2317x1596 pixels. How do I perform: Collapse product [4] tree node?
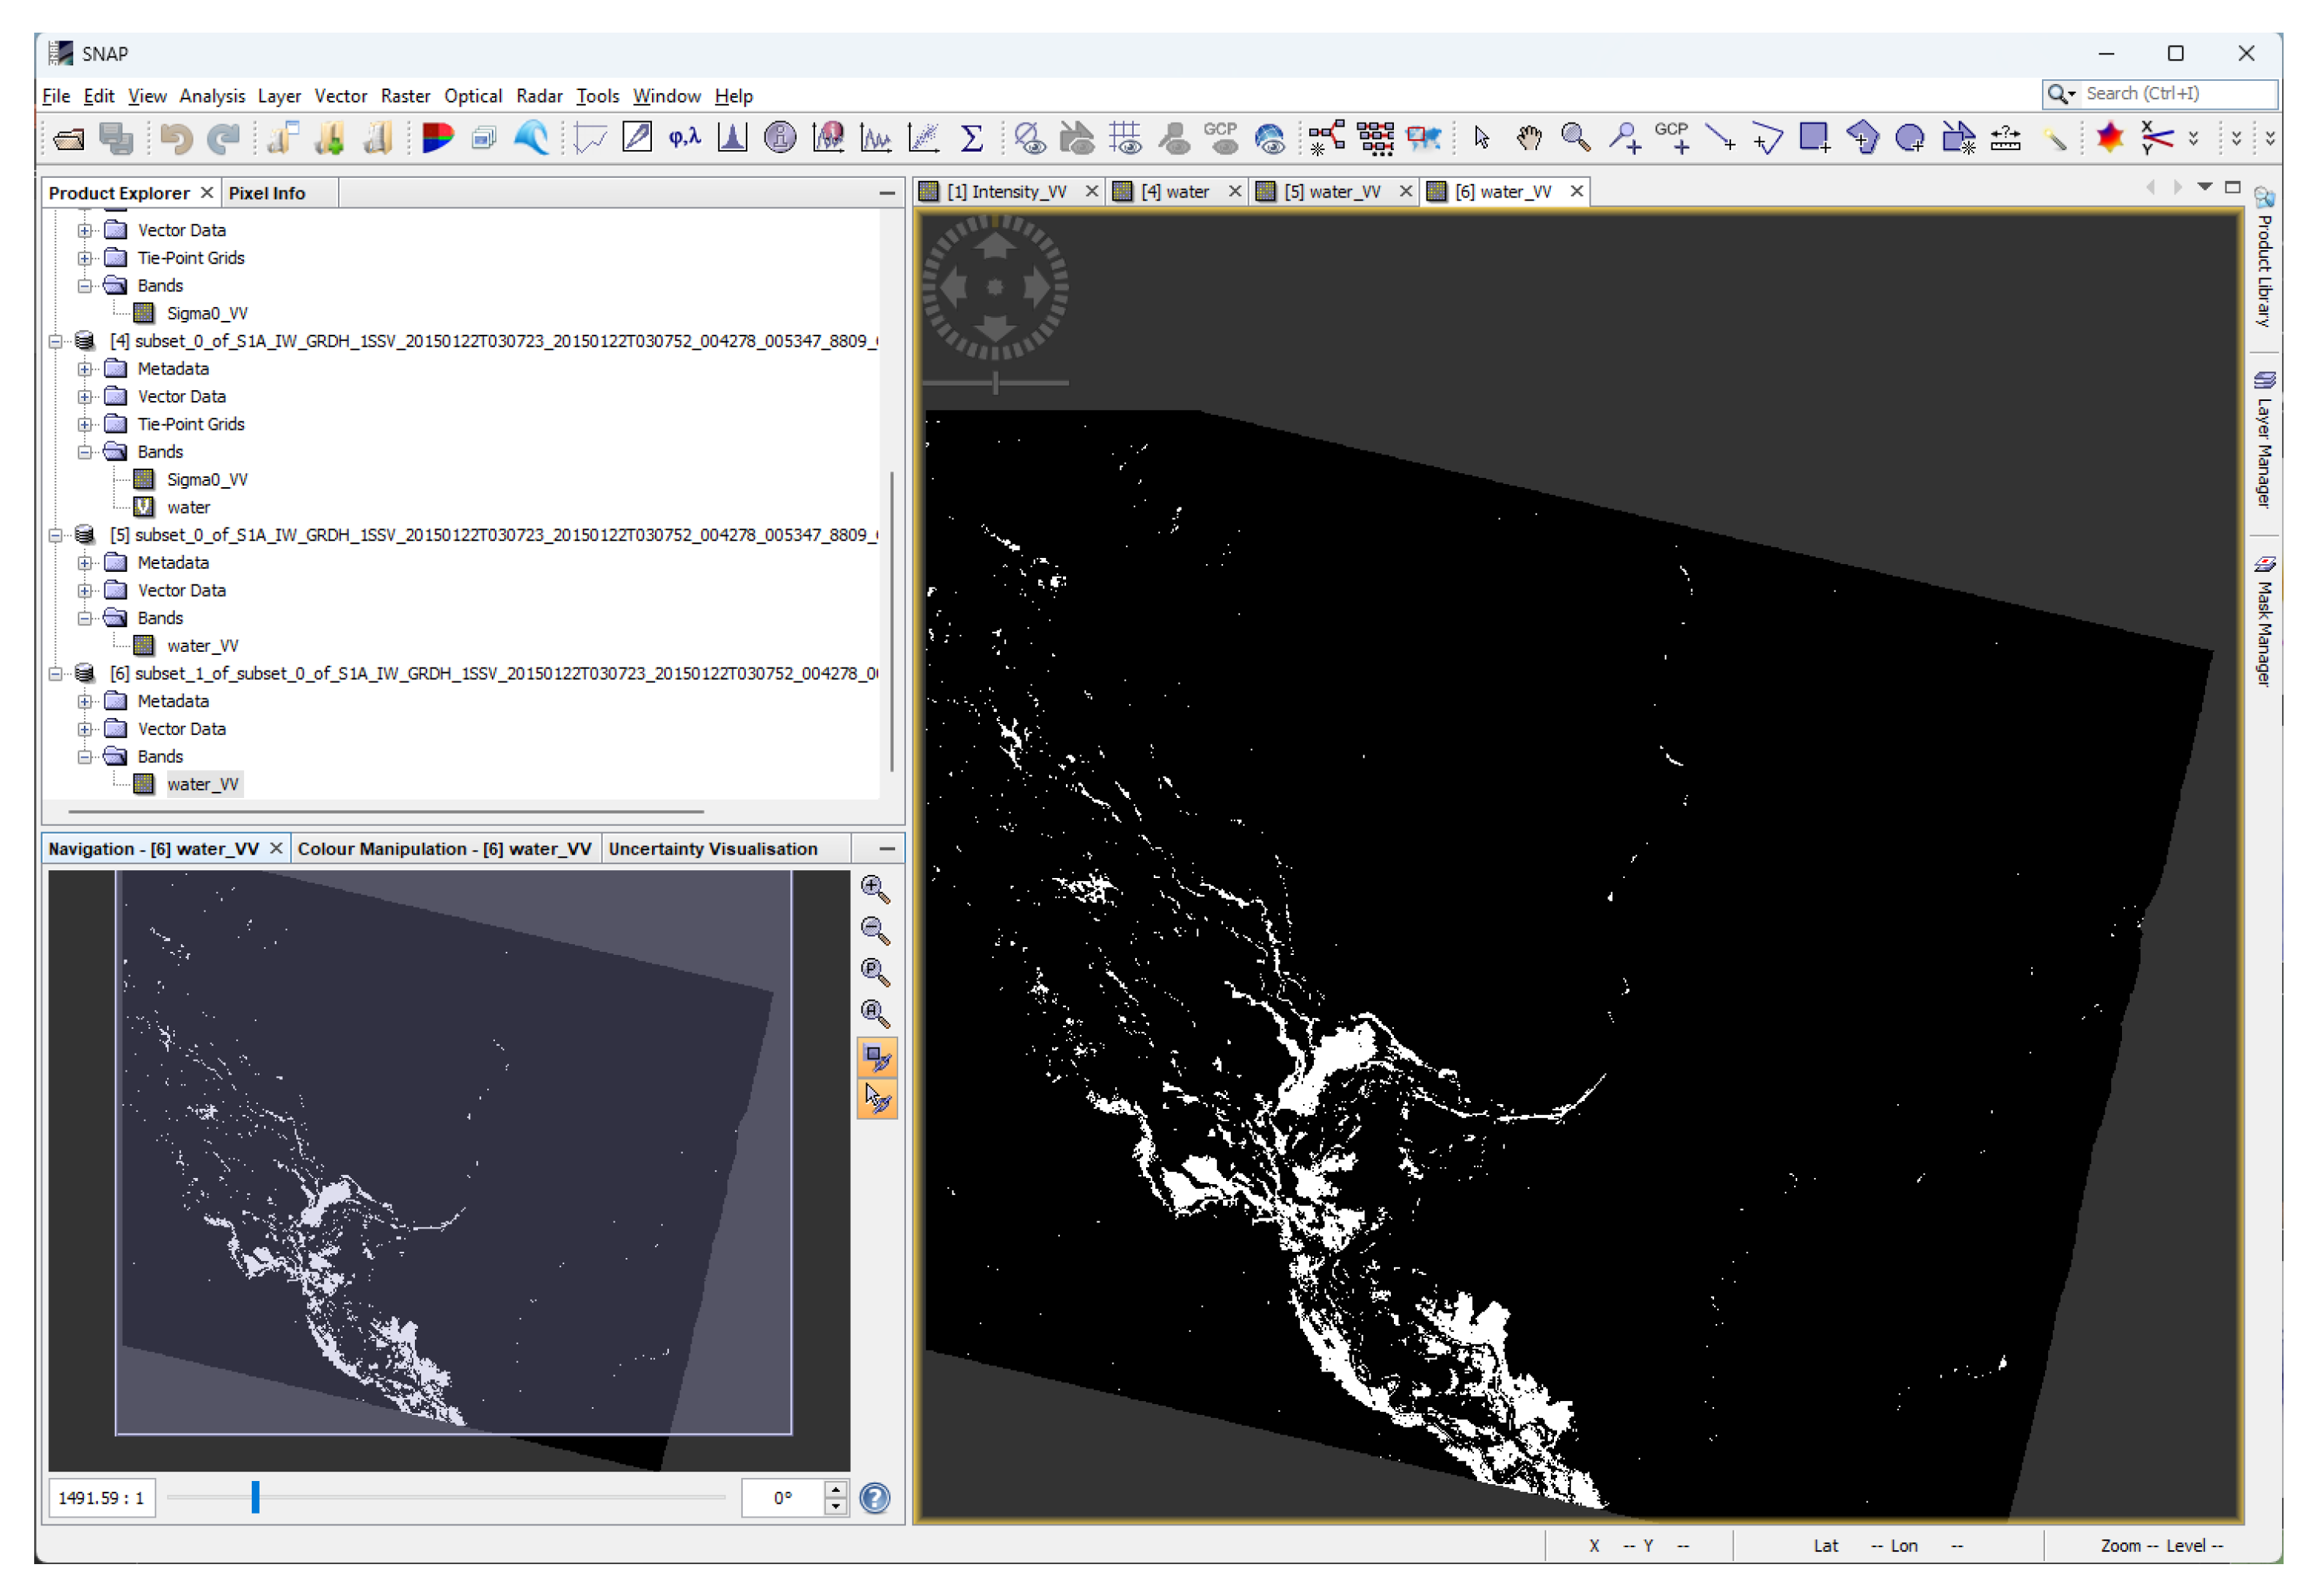(56, 342)
